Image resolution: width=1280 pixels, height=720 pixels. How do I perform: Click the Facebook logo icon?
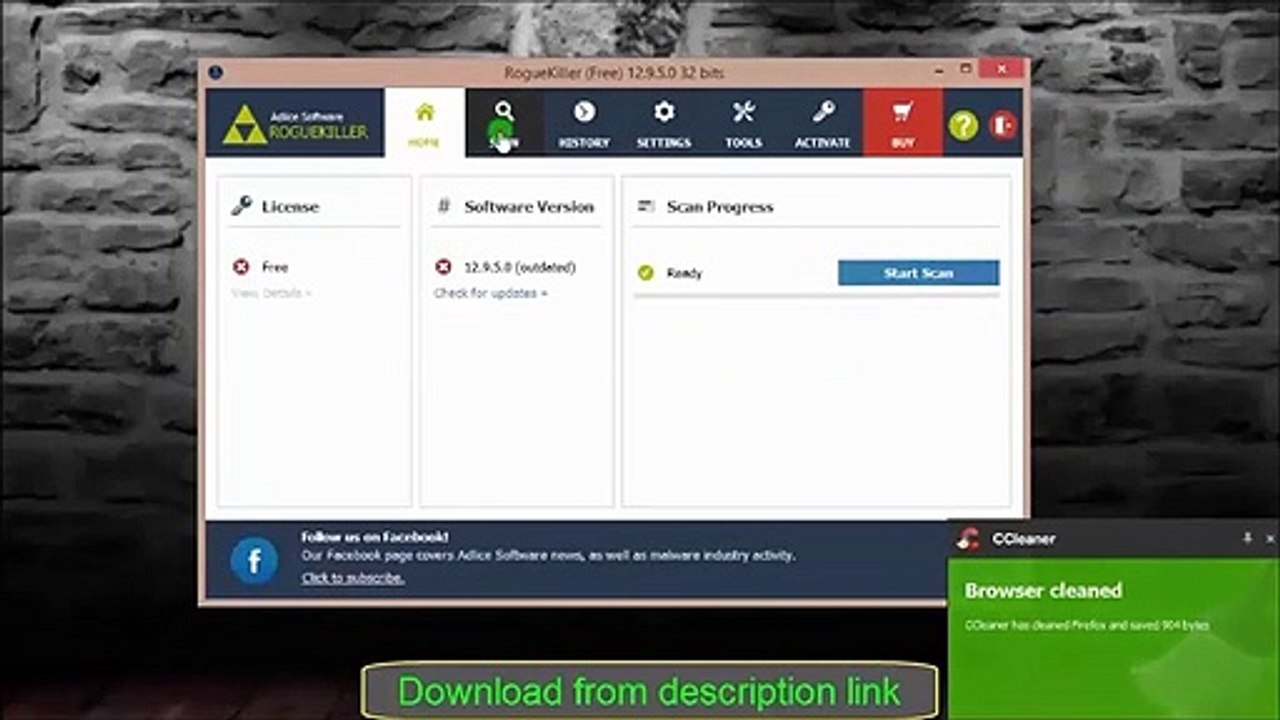pyautogui.click(x=254, y=560)
